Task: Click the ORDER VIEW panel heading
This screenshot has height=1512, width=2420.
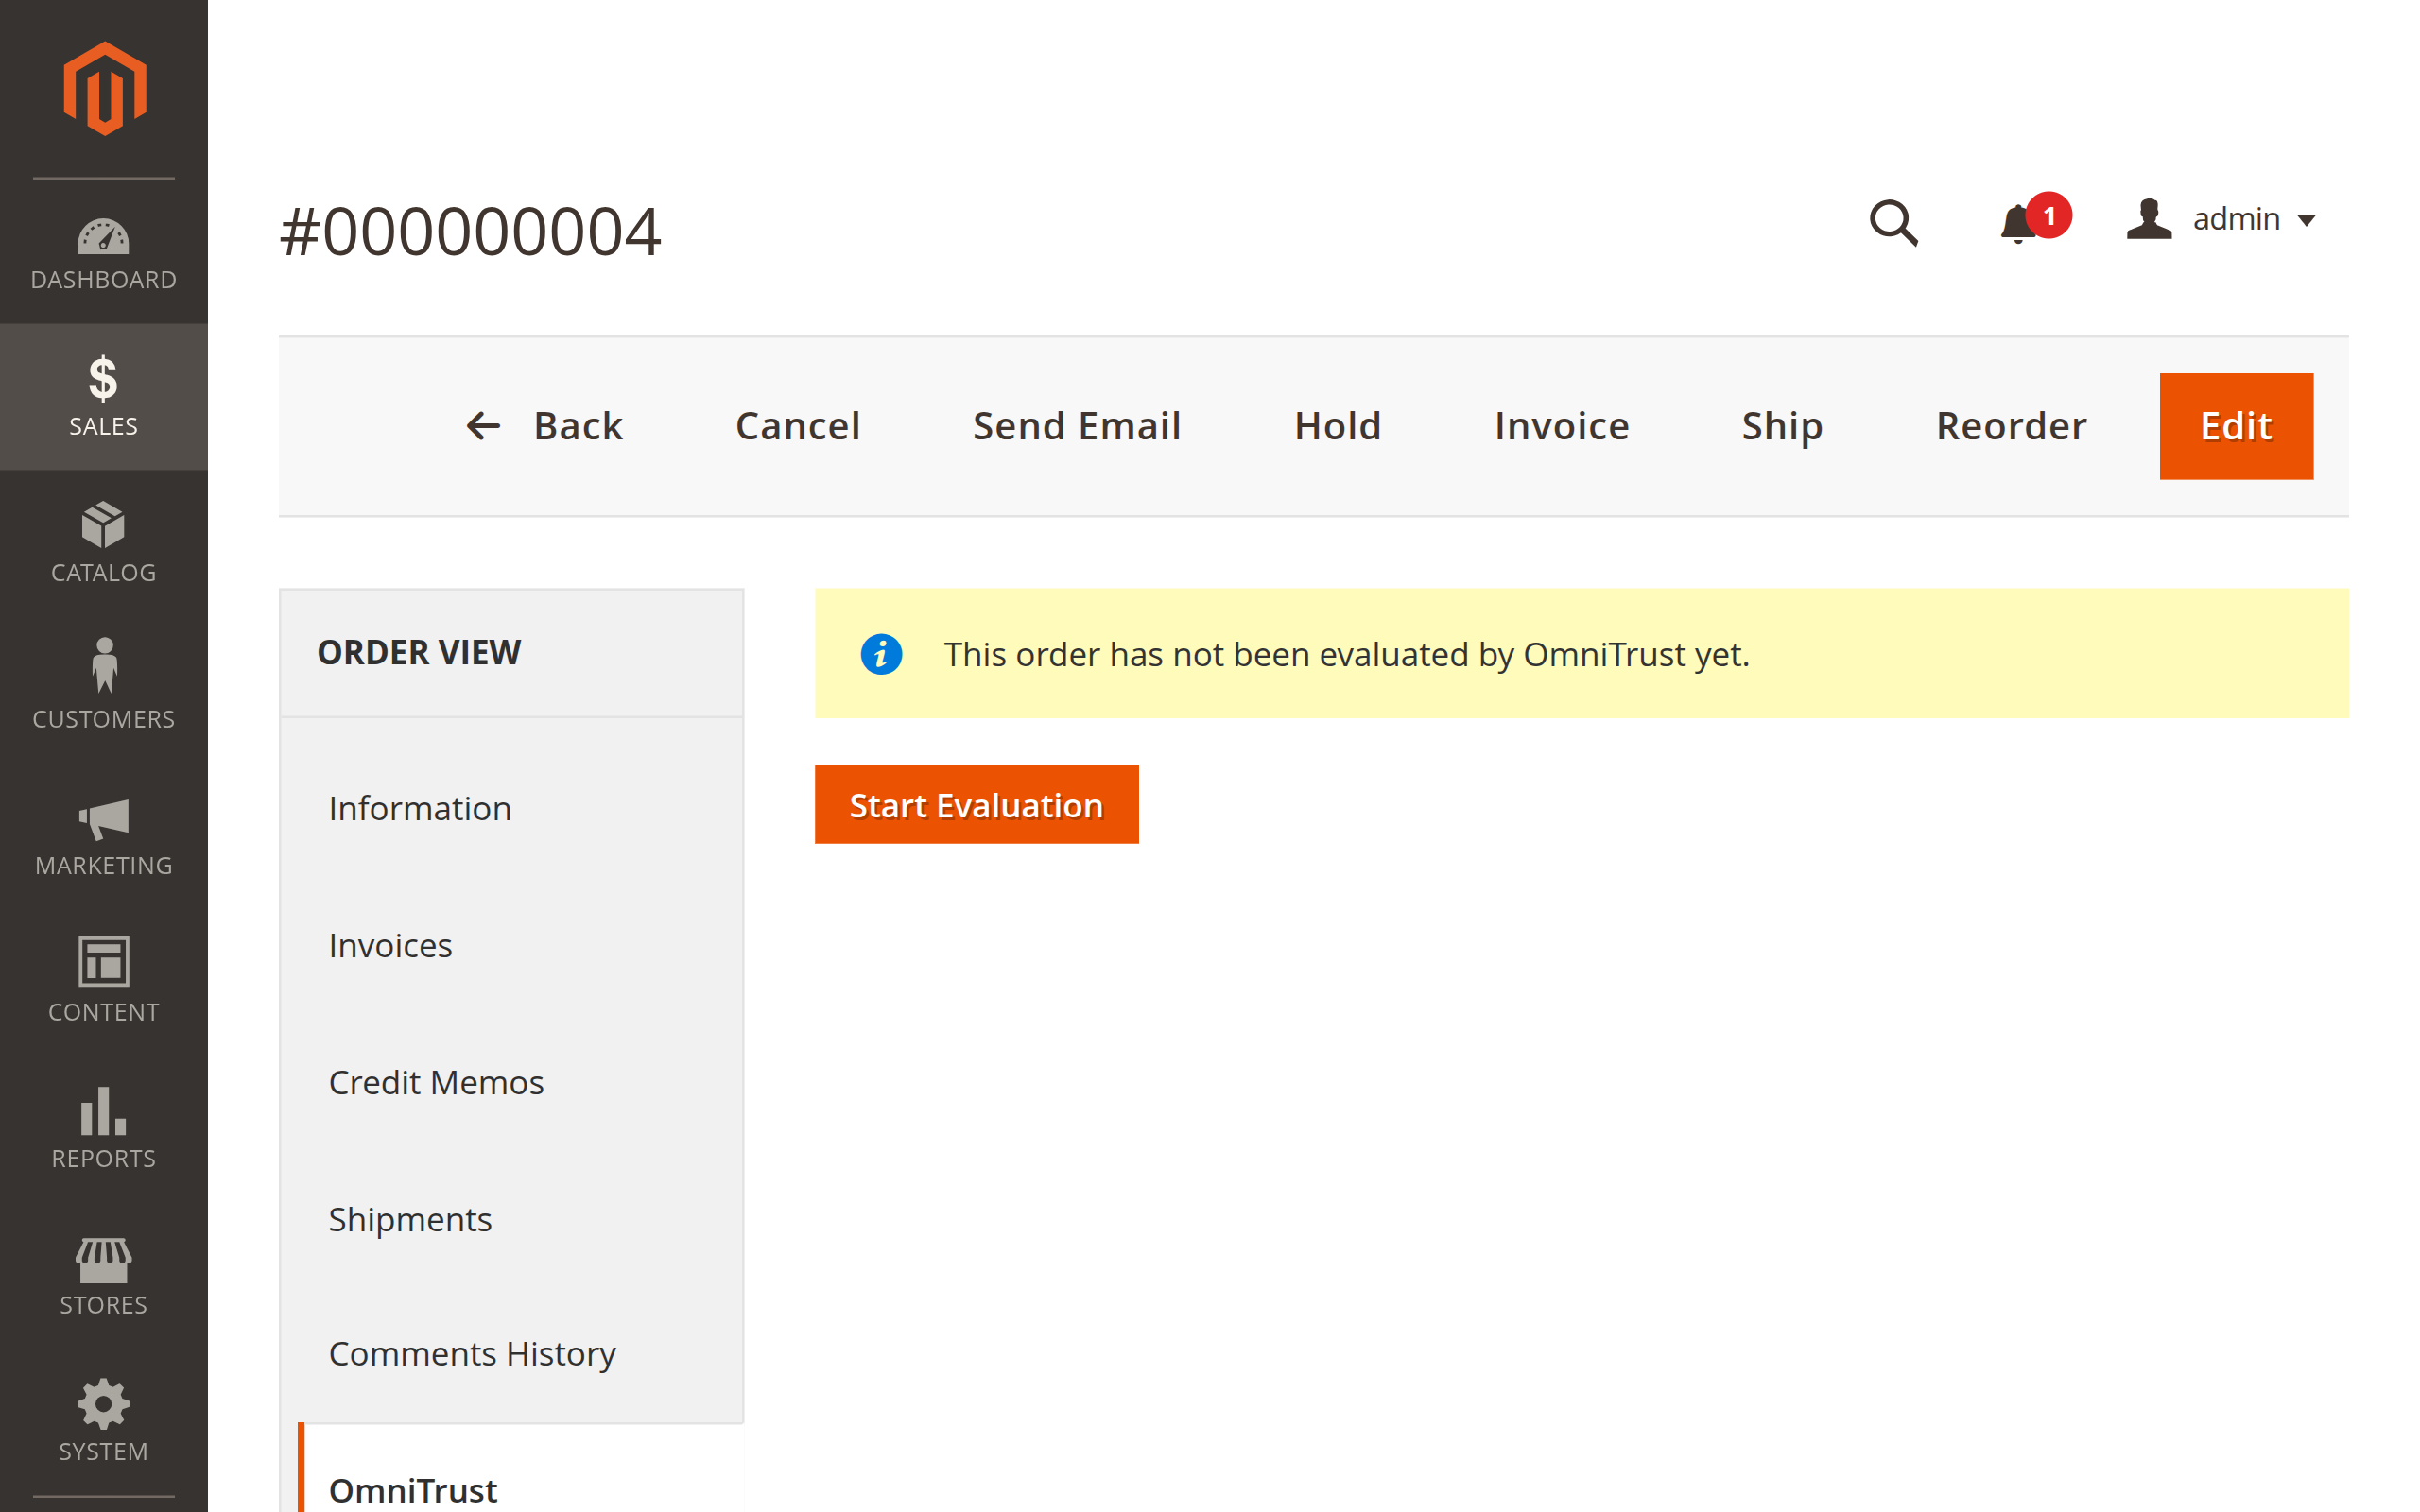Action: tap(419, 652)
